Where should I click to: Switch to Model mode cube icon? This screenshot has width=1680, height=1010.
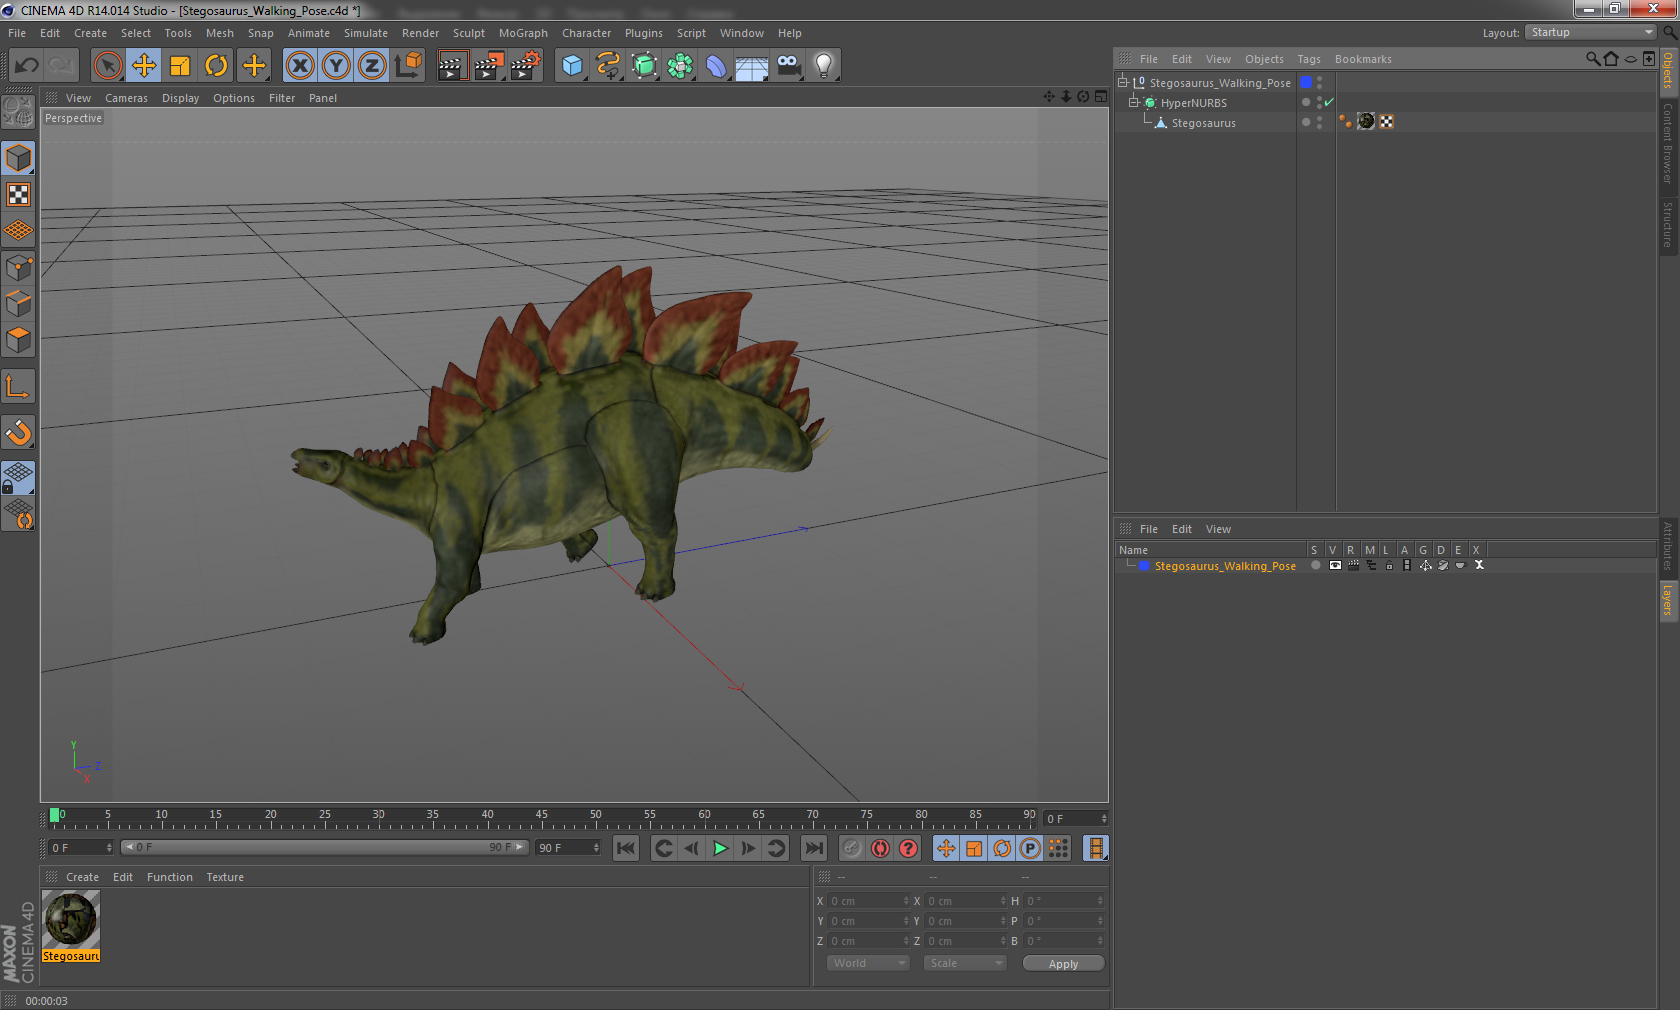coord(18,158)
